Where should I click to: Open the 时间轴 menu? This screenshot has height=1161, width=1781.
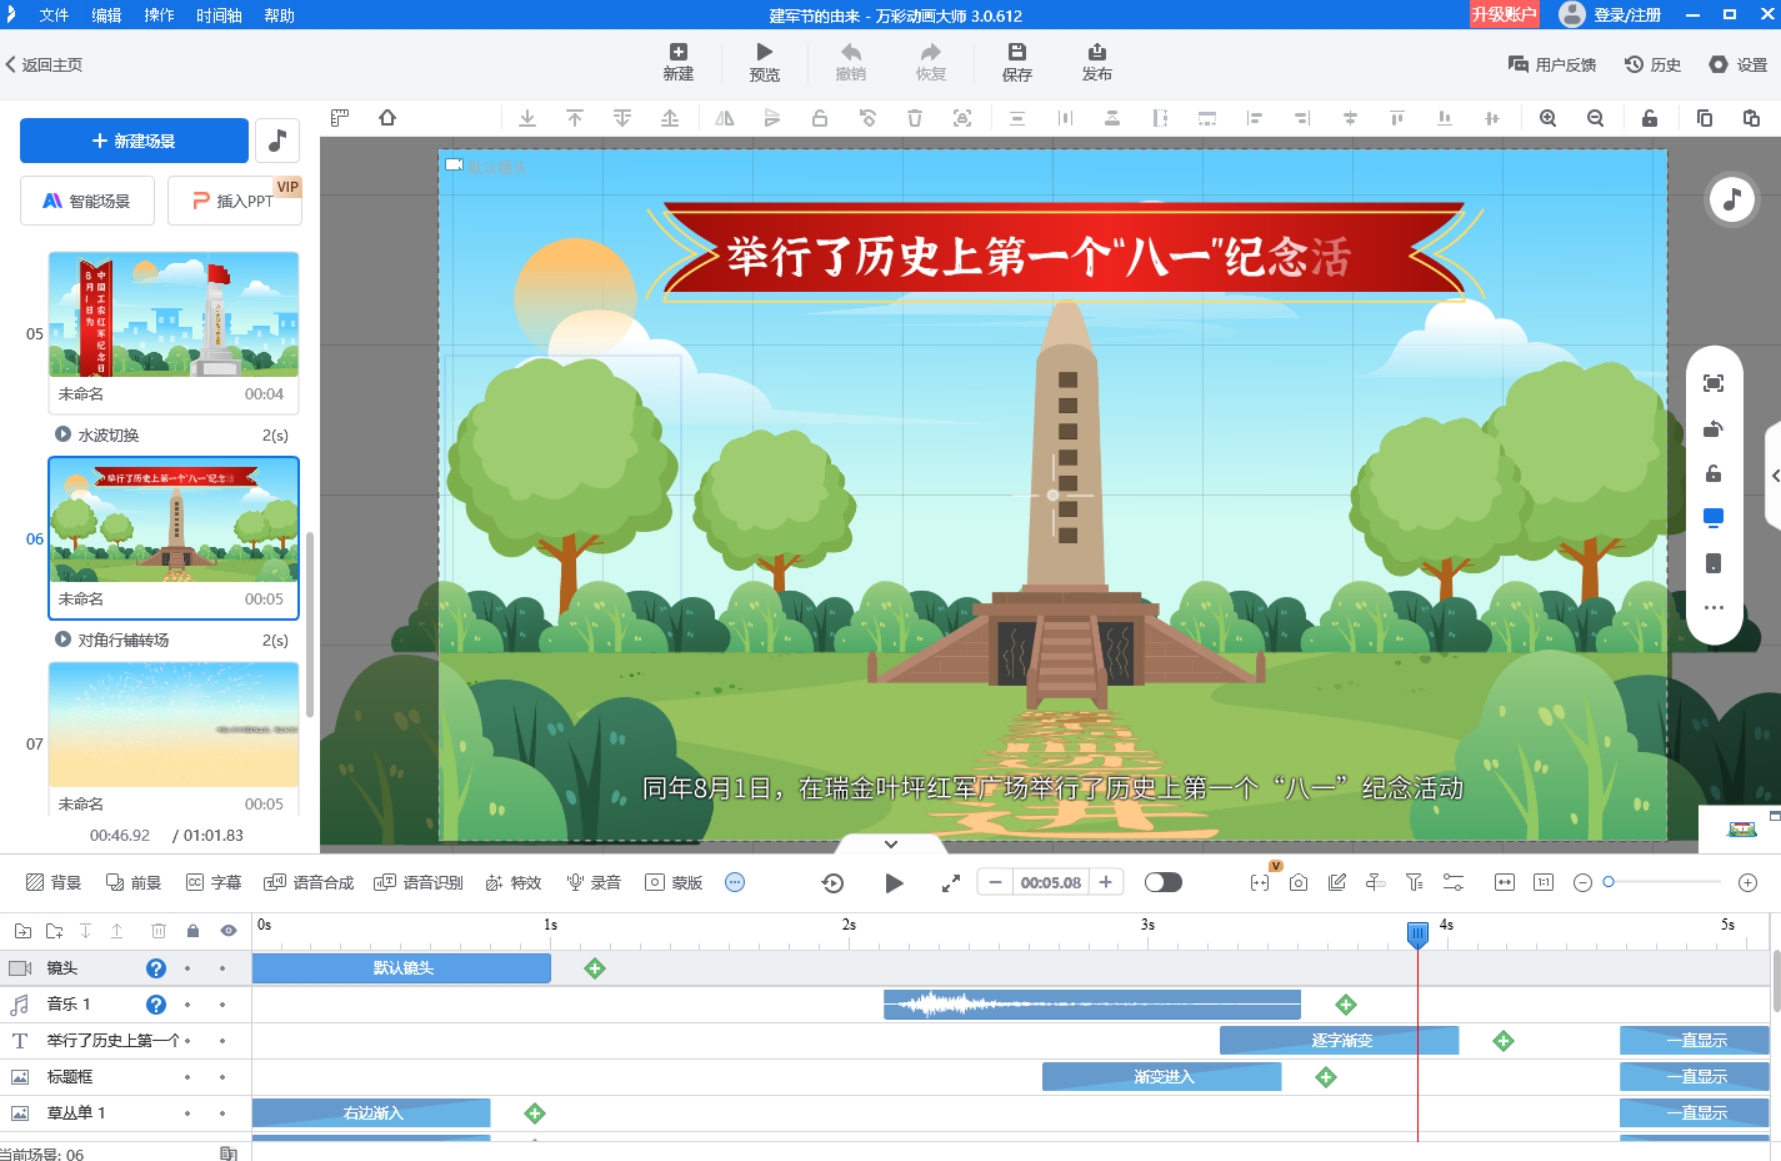click(219, 15)
